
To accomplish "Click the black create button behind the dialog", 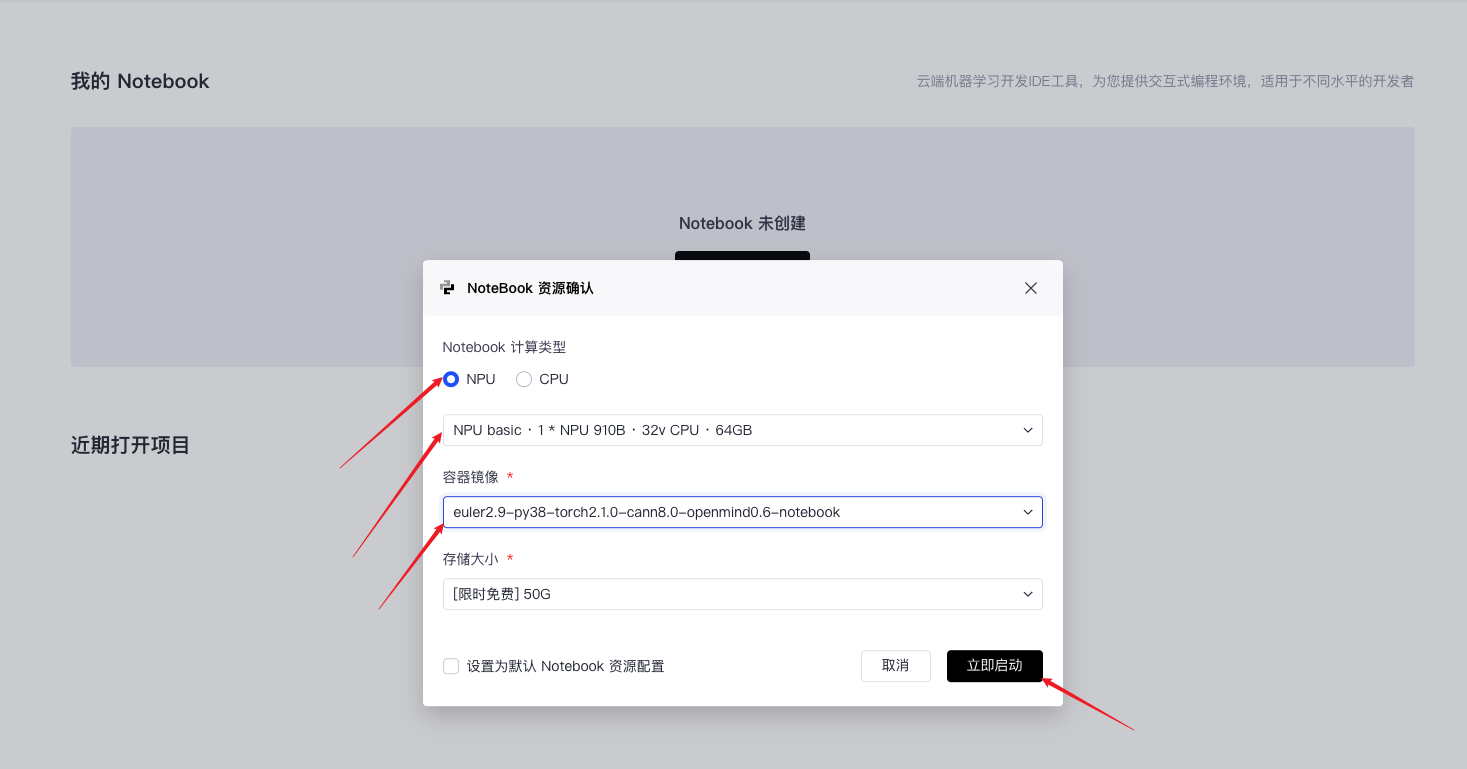I will point(742,258).
